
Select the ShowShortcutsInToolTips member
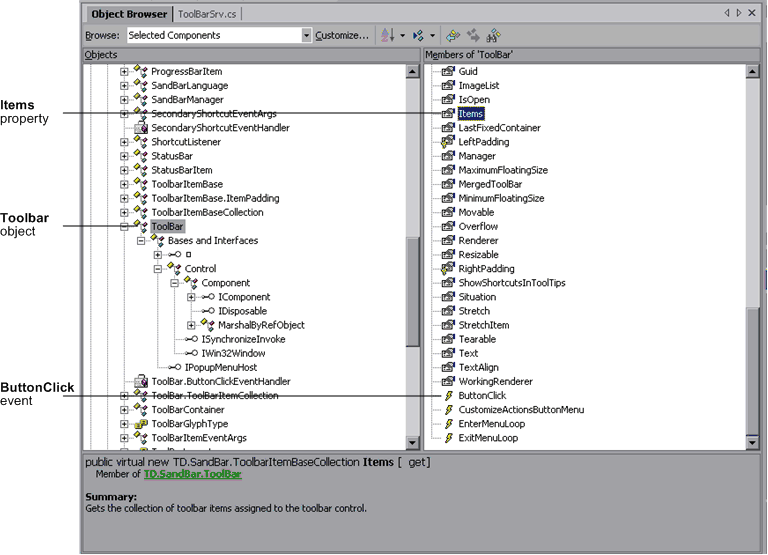coord(512,283)
